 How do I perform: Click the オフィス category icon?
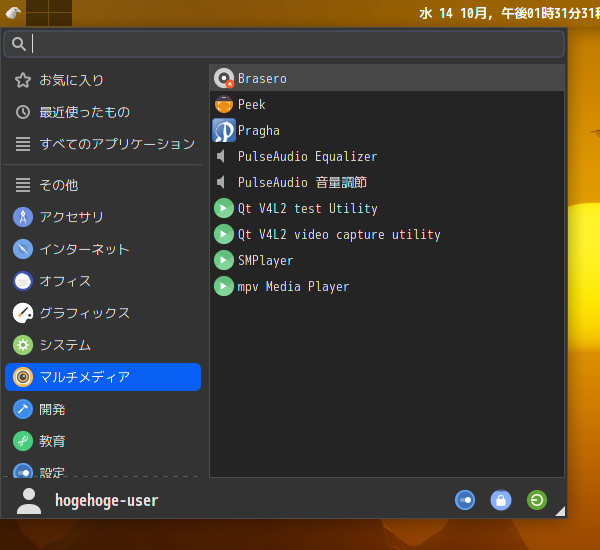(x=23, y=281)
